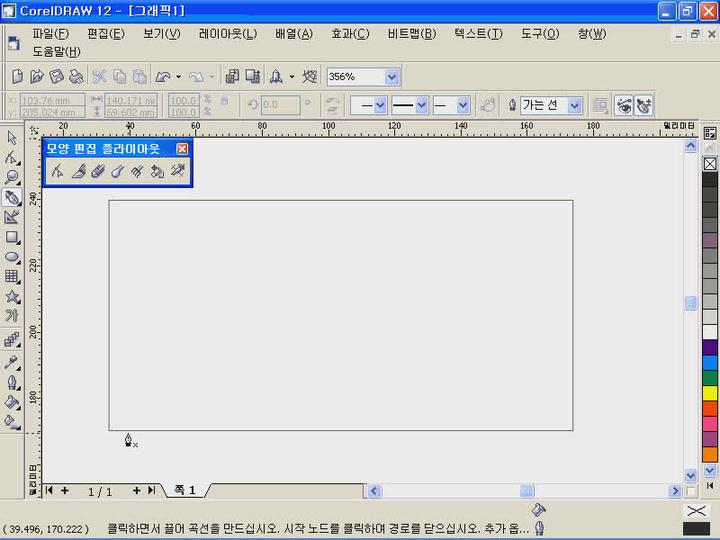The width and height of the screenshot is (720, 540).
Task: Select the Zoom magnifier tool
Action: point(12,177)
